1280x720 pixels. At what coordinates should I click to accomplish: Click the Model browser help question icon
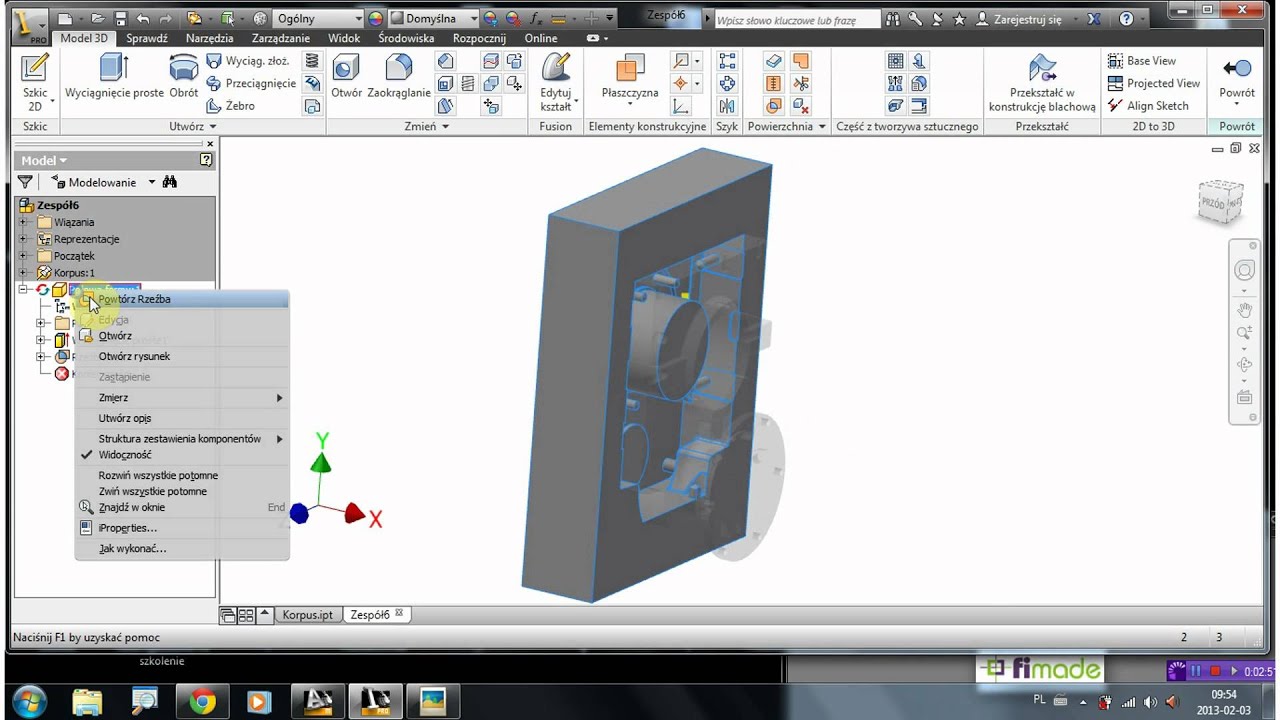click(x=206, y=160)
